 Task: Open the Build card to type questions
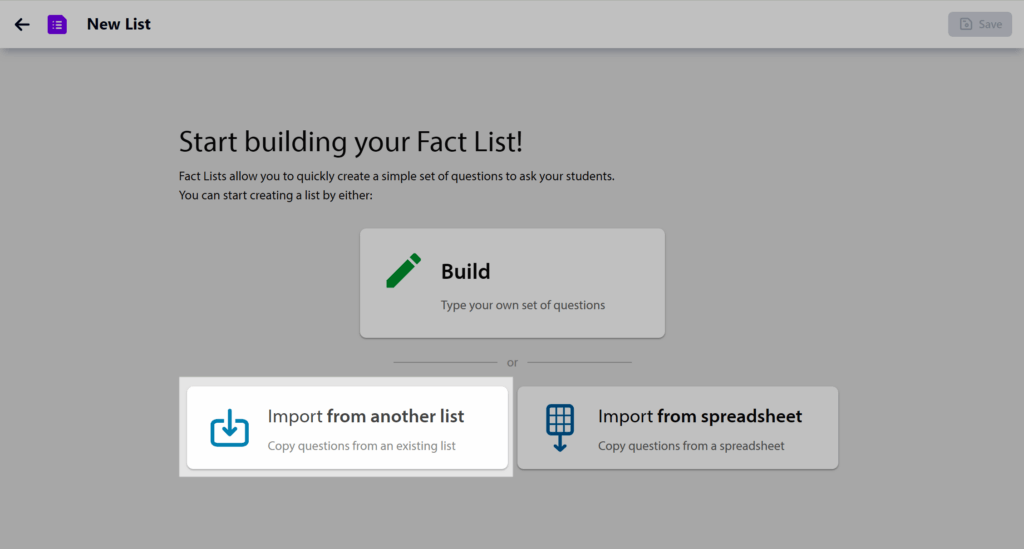click(512, 283)
